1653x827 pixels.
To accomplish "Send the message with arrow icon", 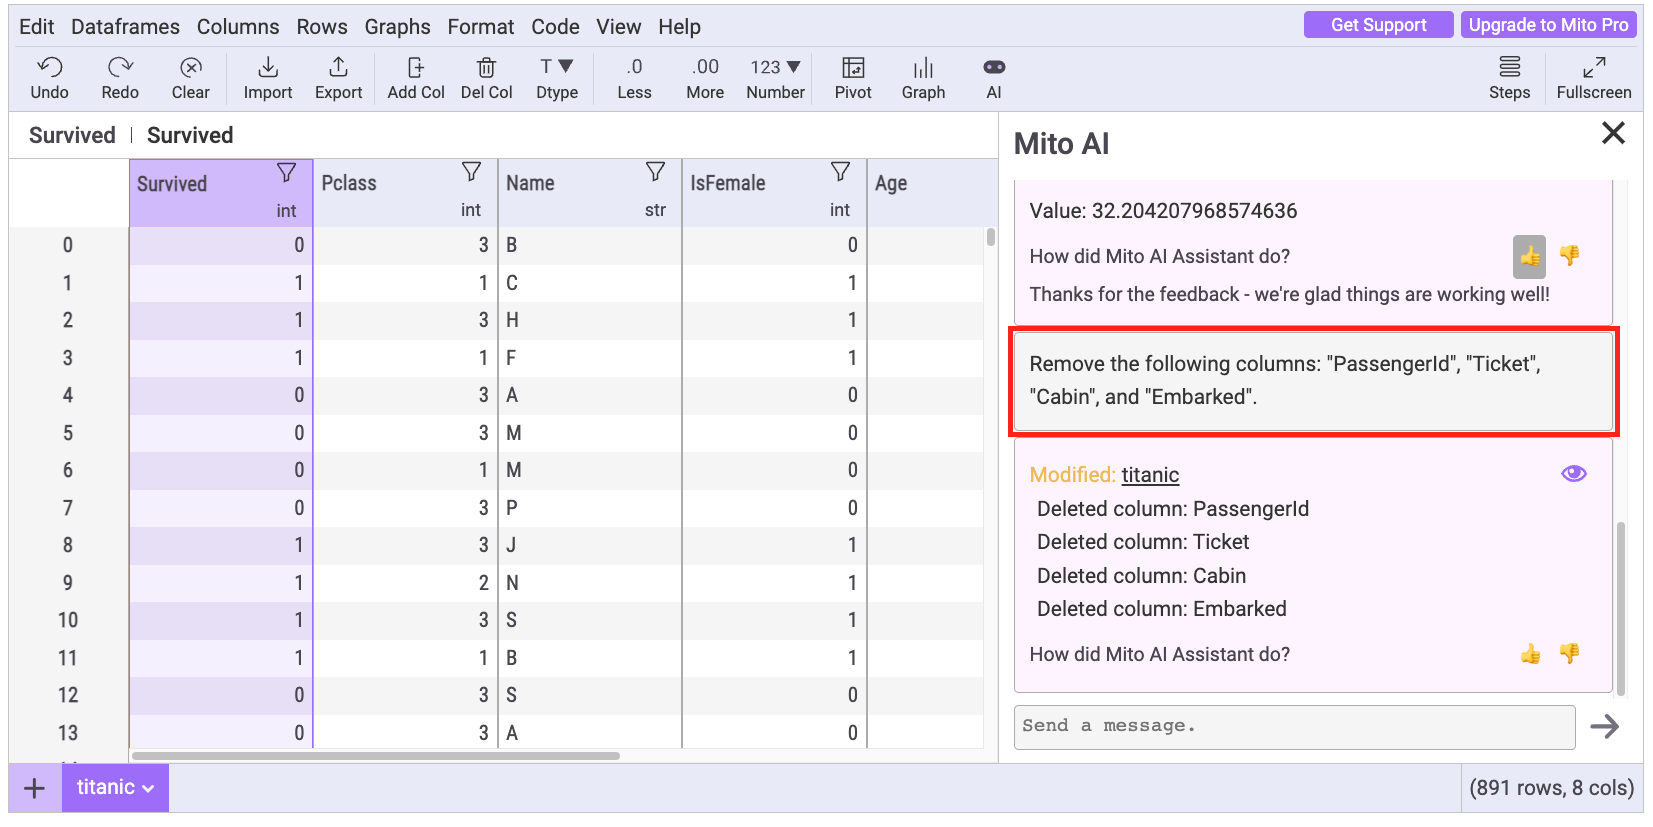I will [x=1604, y=727].
